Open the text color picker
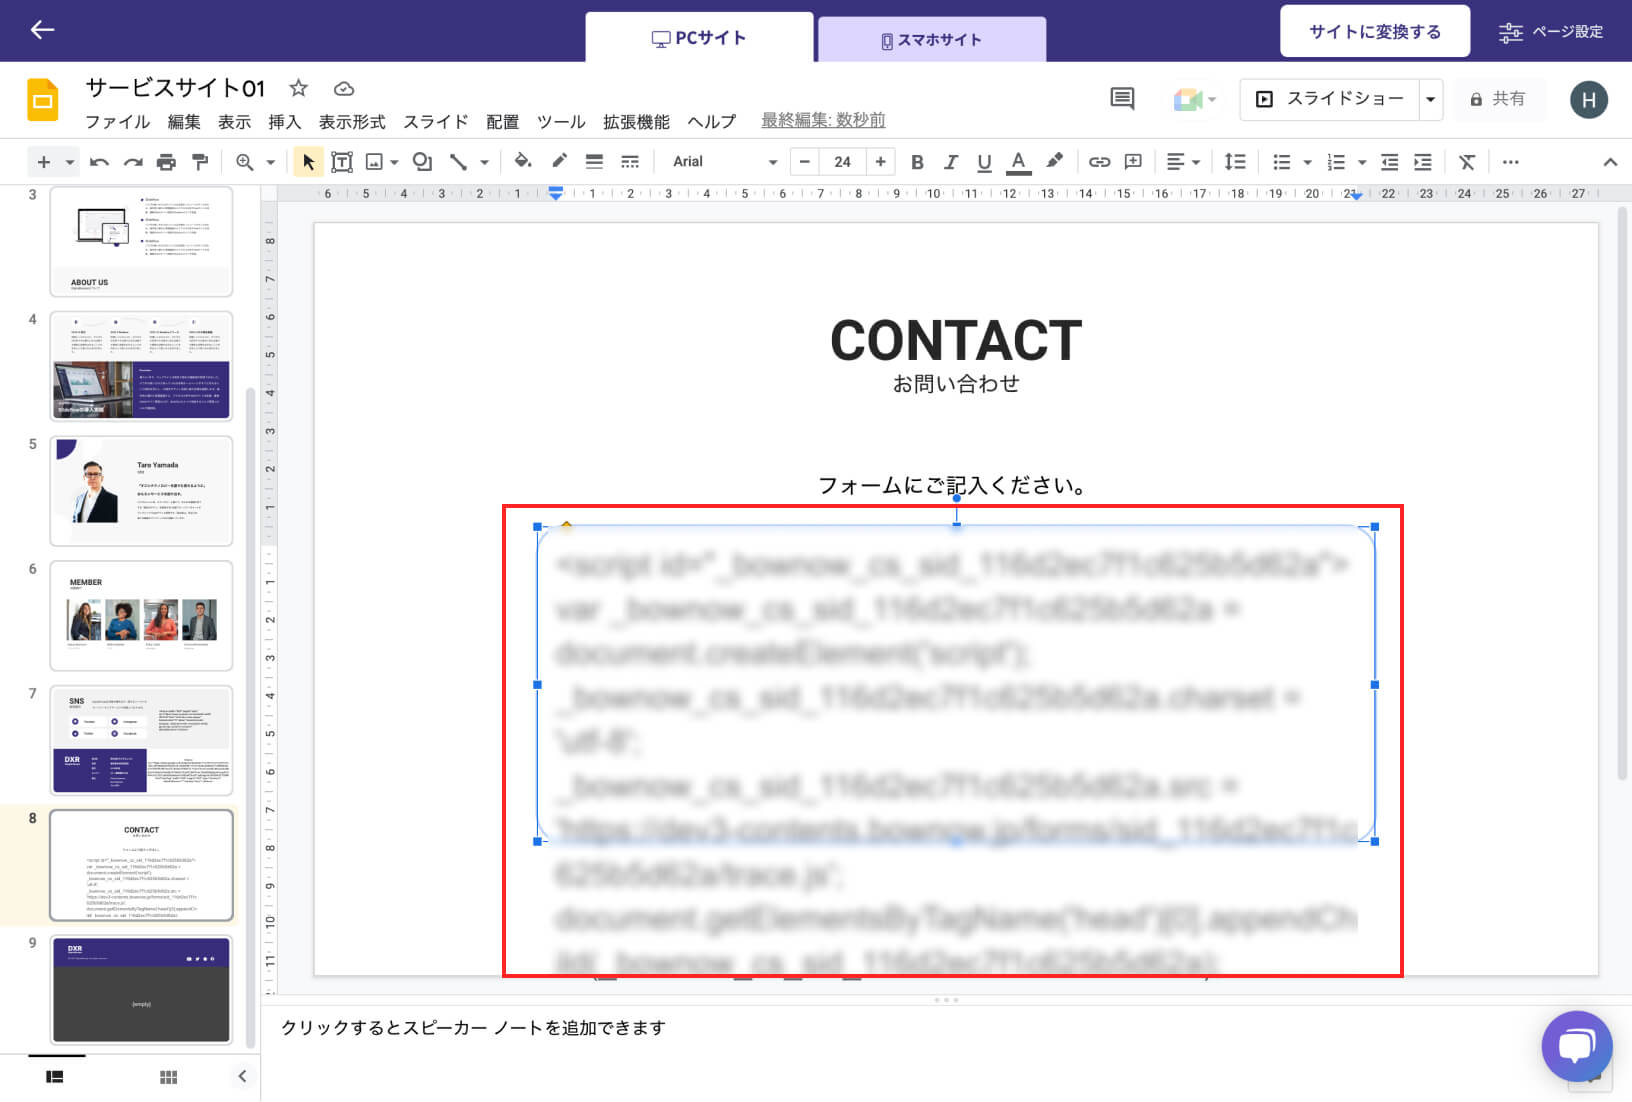The image size is (1632, 1102). tap(1018, 162)
